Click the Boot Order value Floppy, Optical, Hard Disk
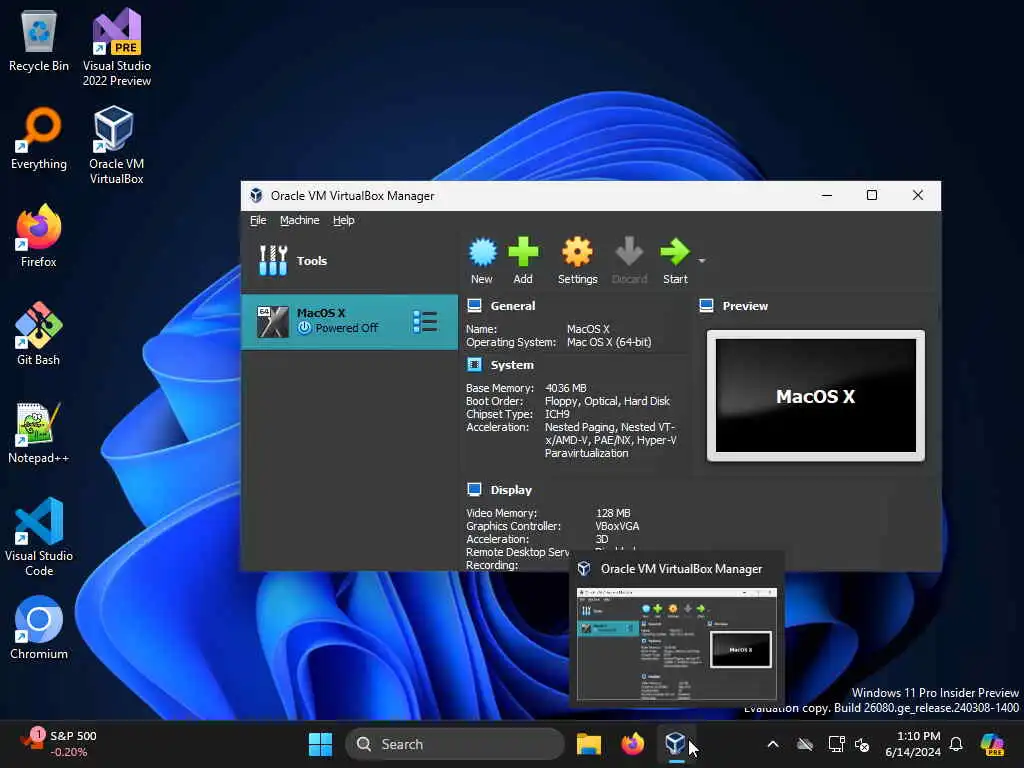The image size is (1024, 768). [607, 401]
